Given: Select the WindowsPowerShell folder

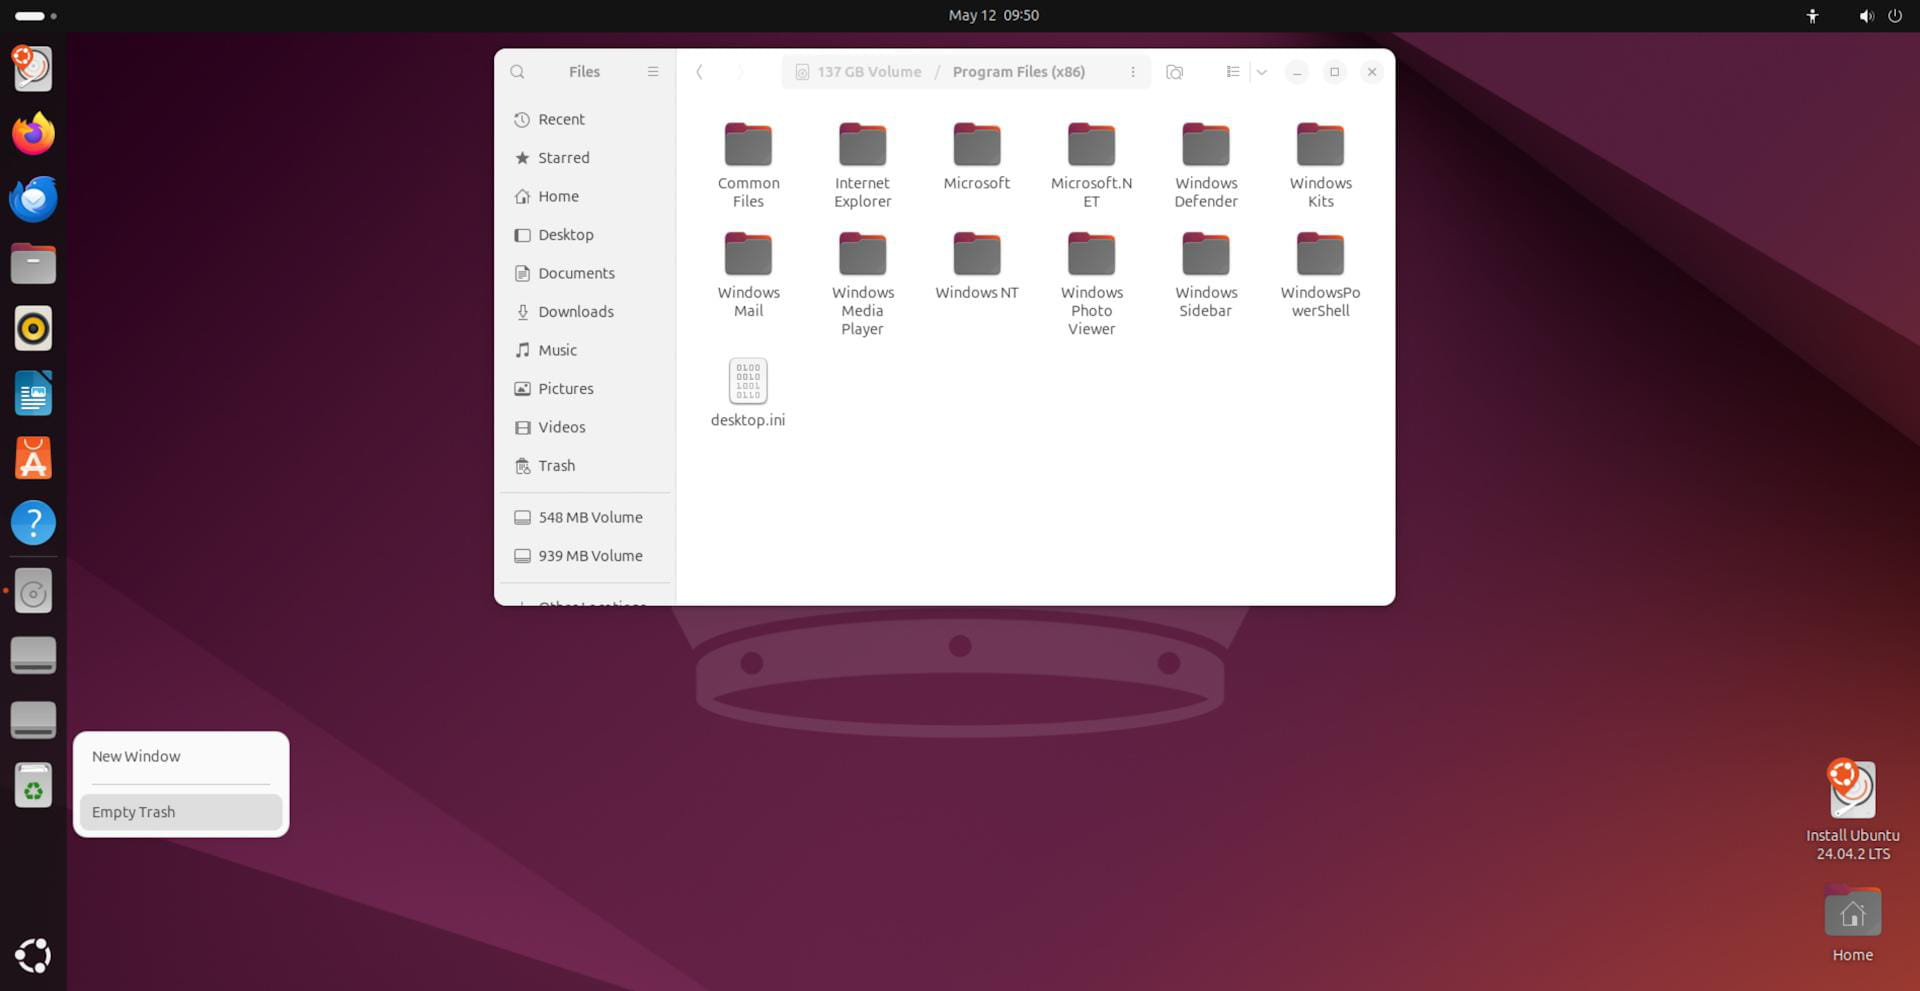Looking at the screenshot, I should click(x=1320, y=275).
